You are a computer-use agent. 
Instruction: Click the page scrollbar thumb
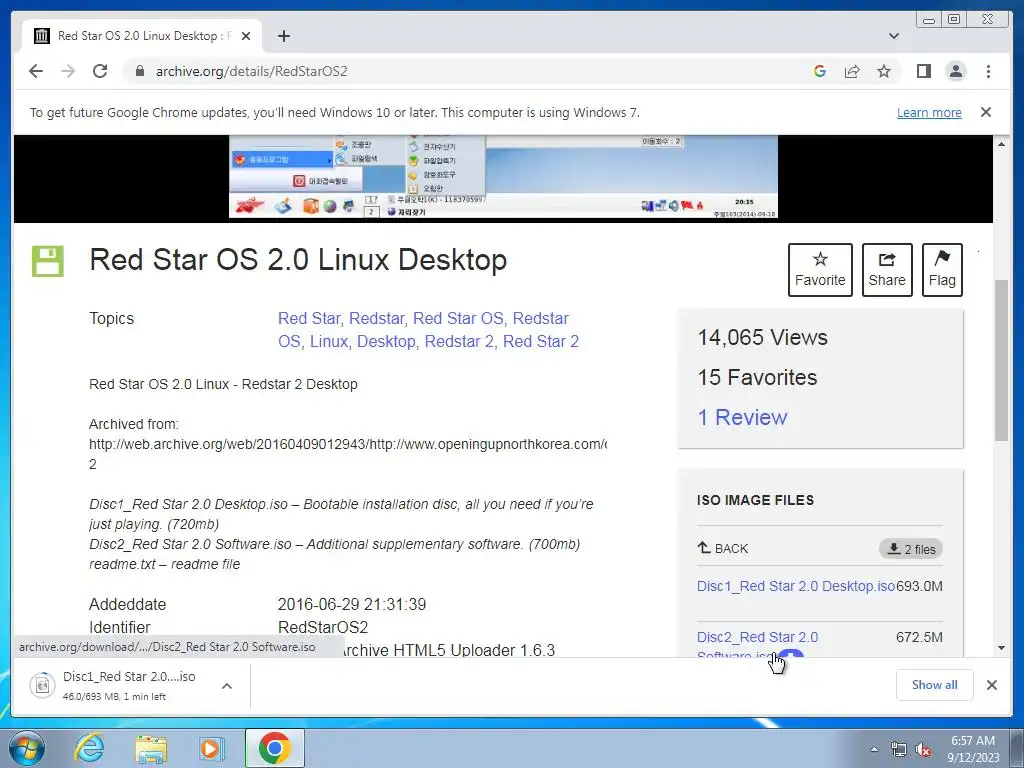(x=1001, y=359)
